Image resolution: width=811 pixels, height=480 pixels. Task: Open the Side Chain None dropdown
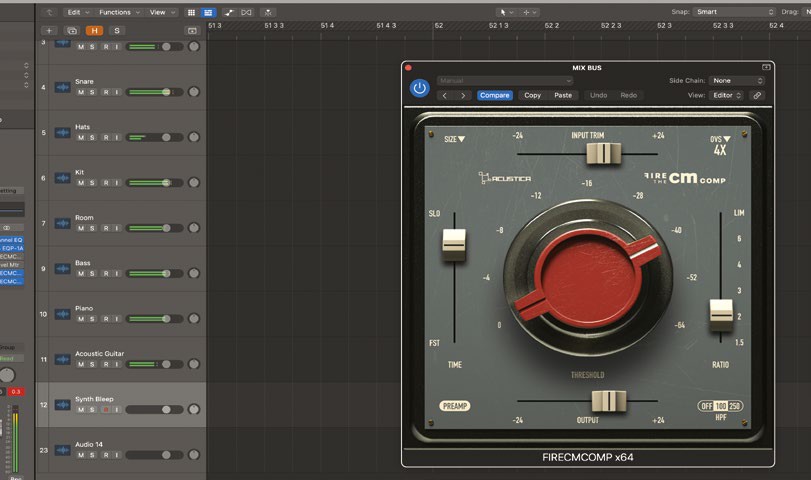coord(737,81)
